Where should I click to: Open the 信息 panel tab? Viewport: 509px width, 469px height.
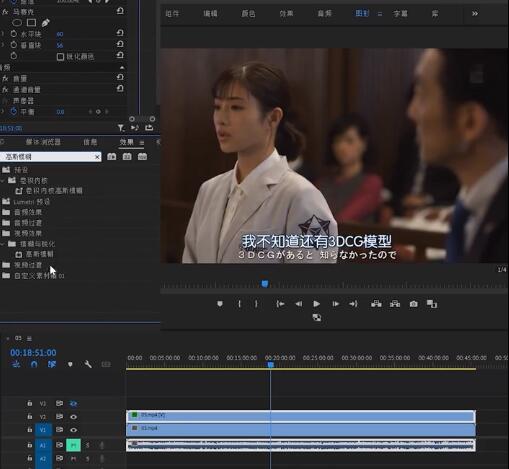(90, 142)
